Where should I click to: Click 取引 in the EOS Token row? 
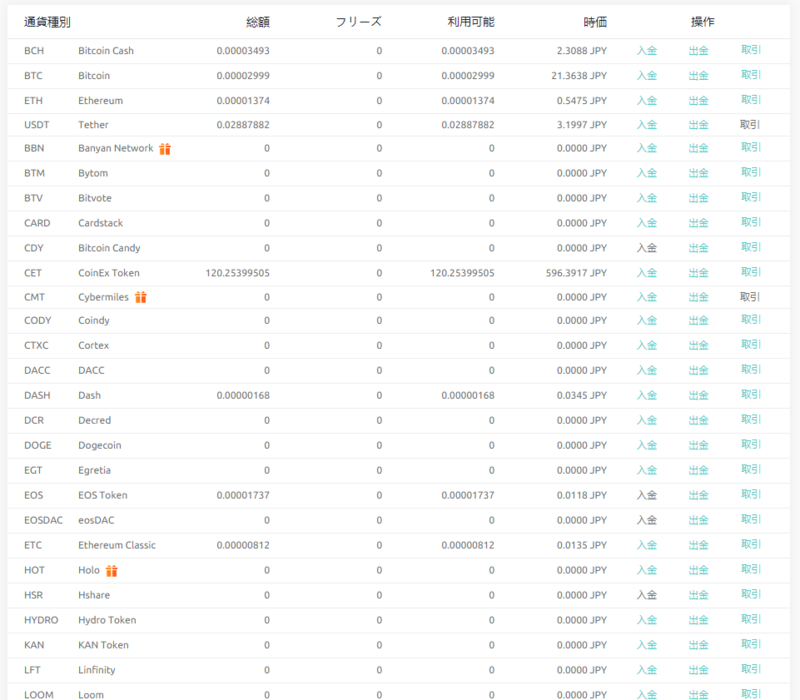click(751, 495)
